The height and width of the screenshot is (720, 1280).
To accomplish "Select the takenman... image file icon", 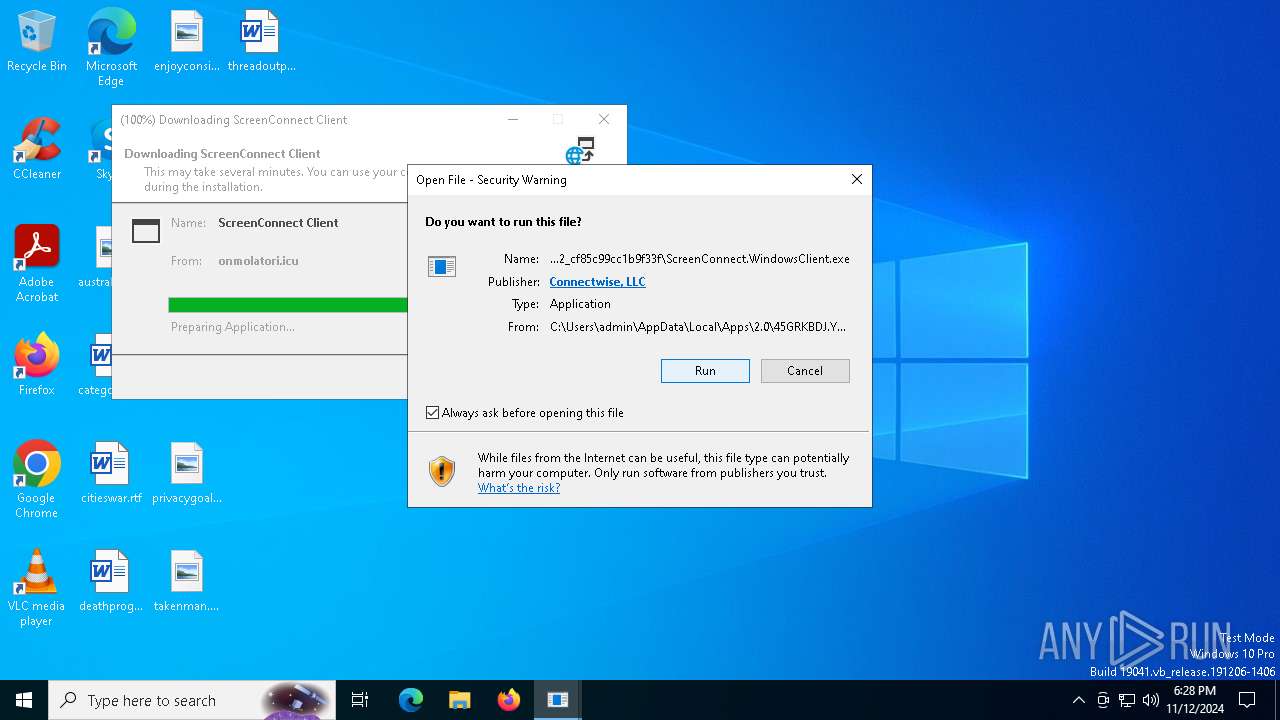I will click(187, 582).
